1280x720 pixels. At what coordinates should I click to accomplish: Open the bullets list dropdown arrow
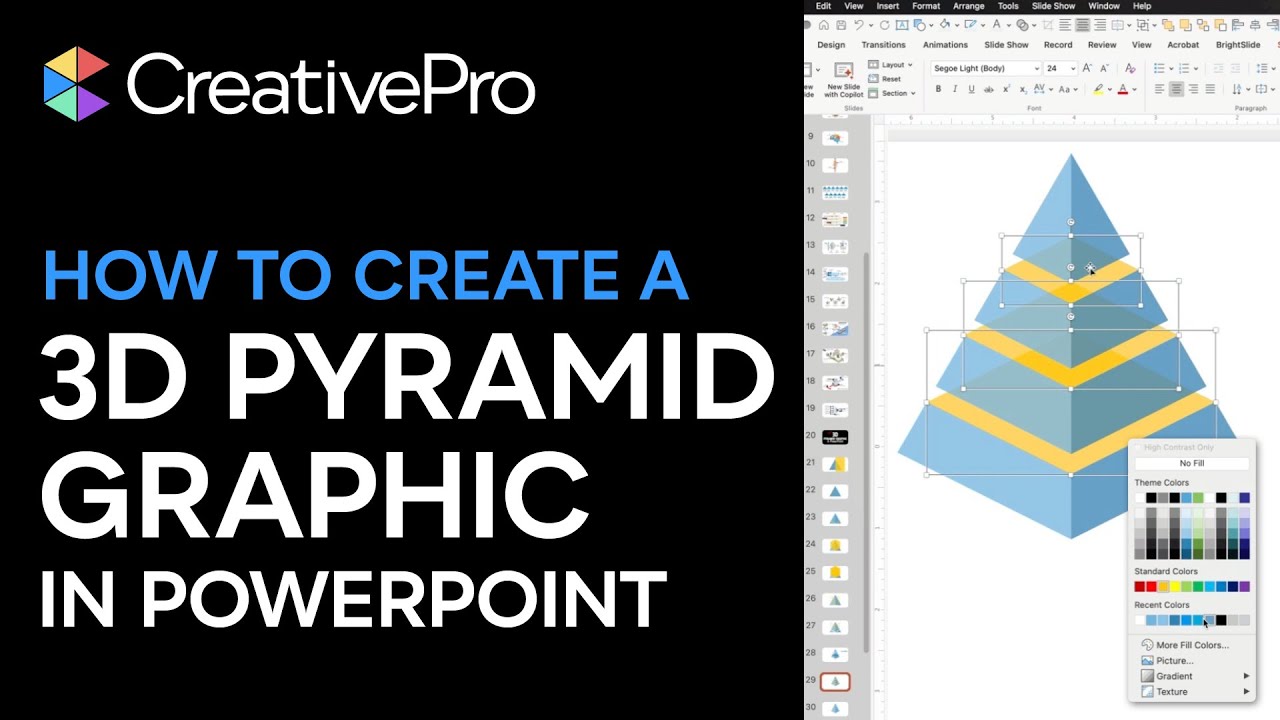[x=1171, y=68]
